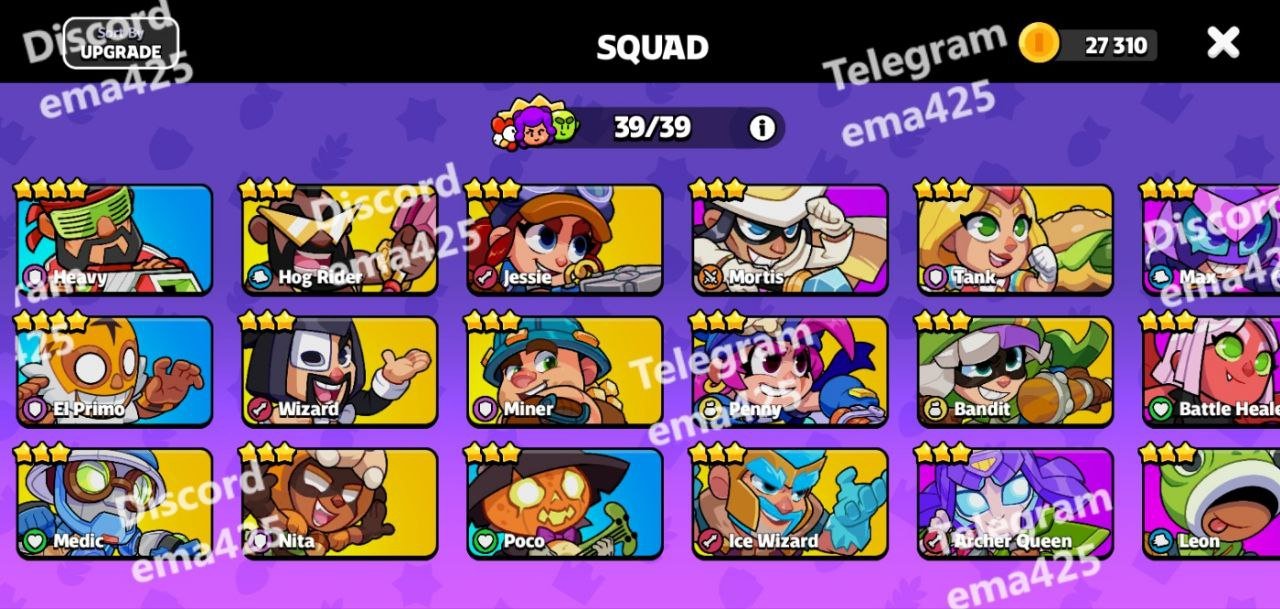Screen dimensions: 1280x609
Task: Click the crossed swords icon on Mortis
Action: tap(711, 277)
